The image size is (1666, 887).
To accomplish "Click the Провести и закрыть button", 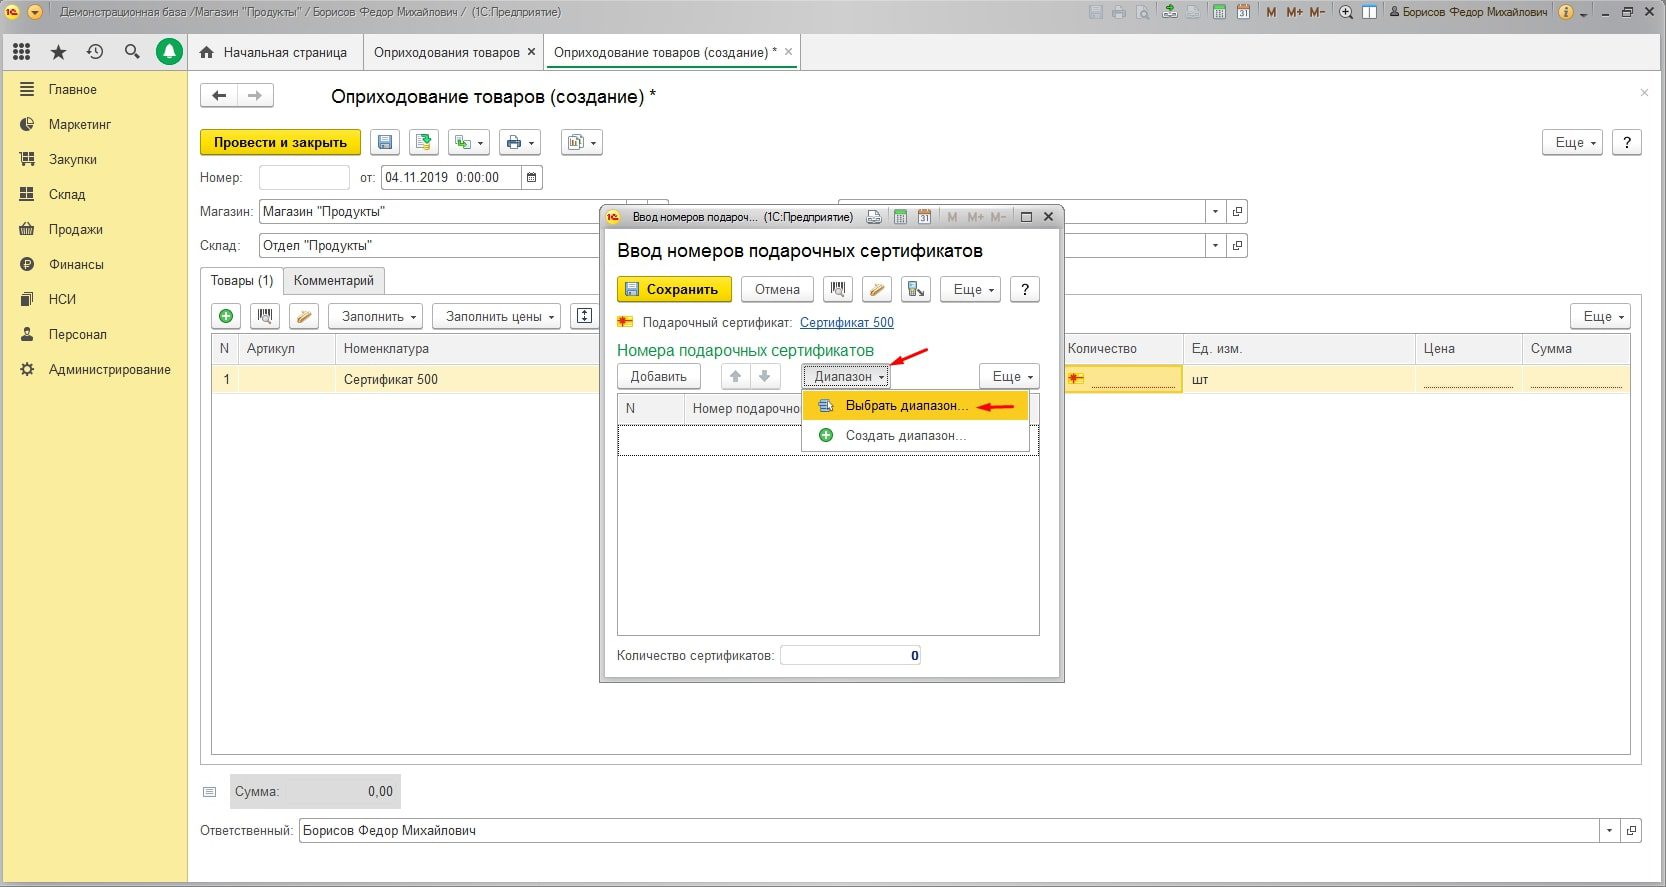I will [280, 143].
